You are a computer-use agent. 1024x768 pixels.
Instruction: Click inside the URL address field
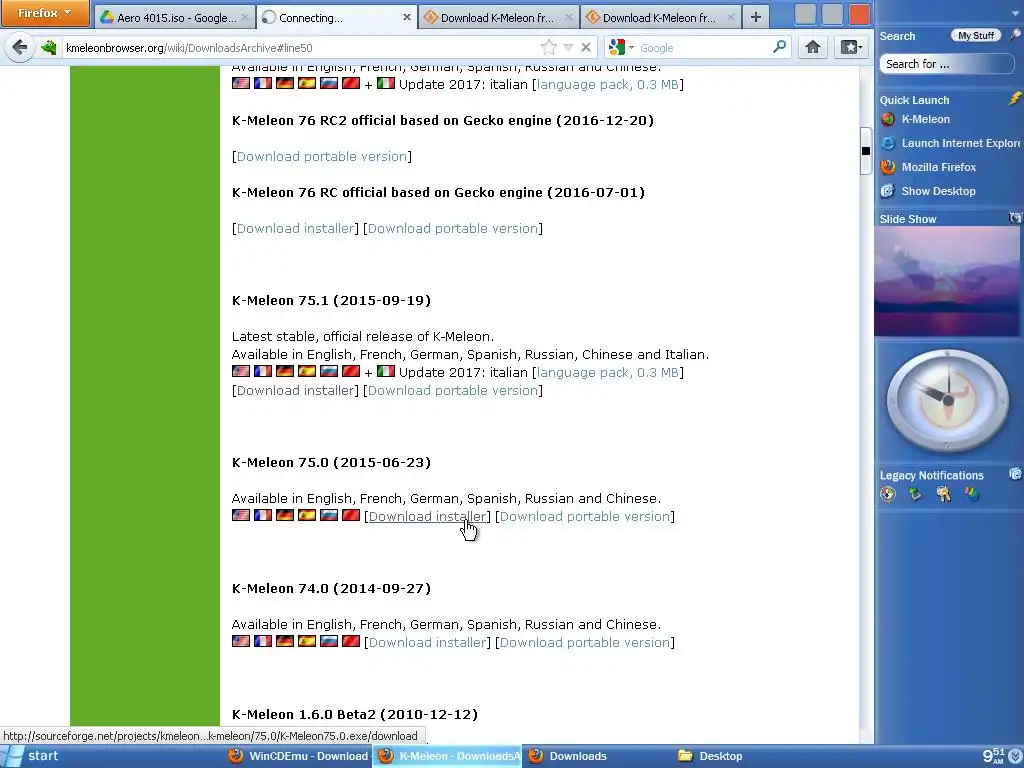click(x=300, y=48)
